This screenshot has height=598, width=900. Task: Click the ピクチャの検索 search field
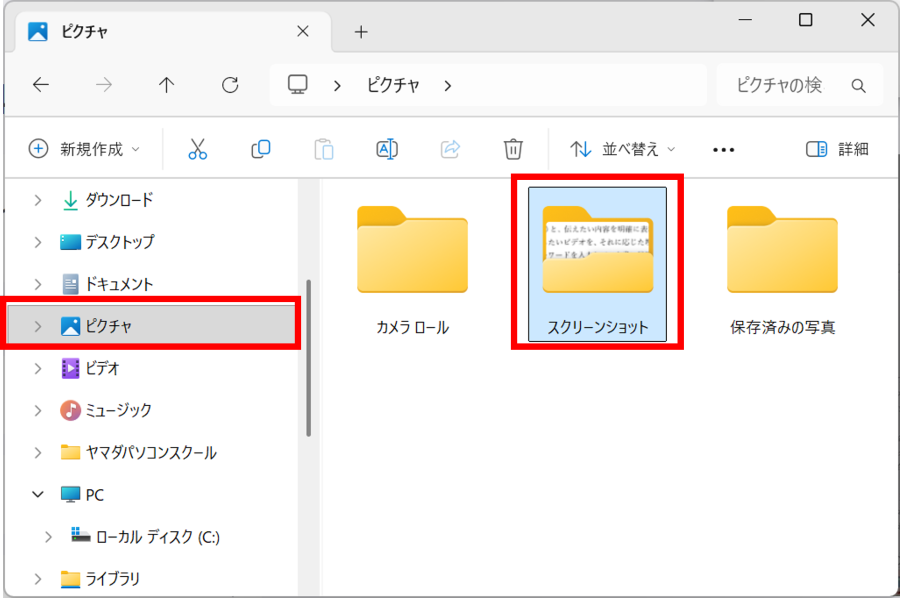coord(790,85)
